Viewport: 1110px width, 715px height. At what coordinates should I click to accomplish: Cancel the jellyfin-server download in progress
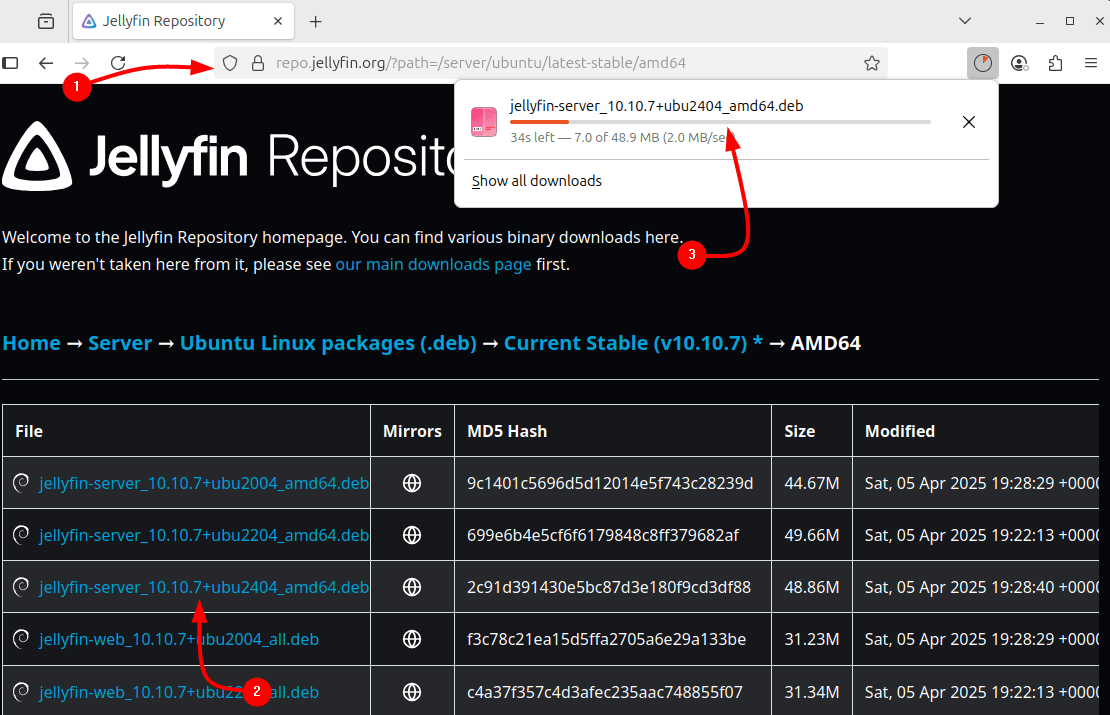click(x=968, y=122)
